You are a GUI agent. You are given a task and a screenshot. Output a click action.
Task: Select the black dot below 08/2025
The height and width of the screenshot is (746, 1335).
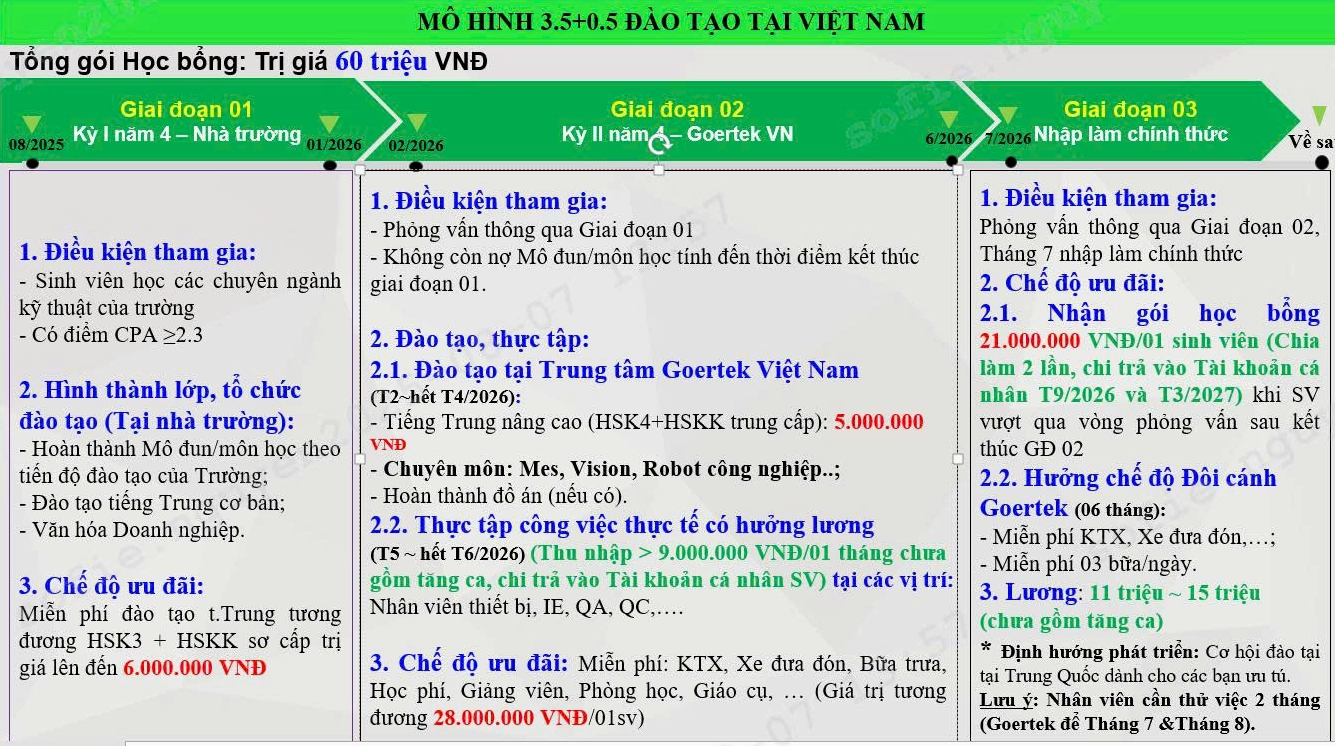coord(32,163)
